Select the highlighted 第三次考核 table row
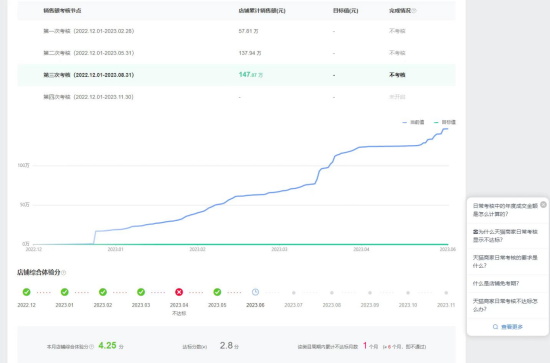Viewport: 550px width, 363px height. (236, 75)
